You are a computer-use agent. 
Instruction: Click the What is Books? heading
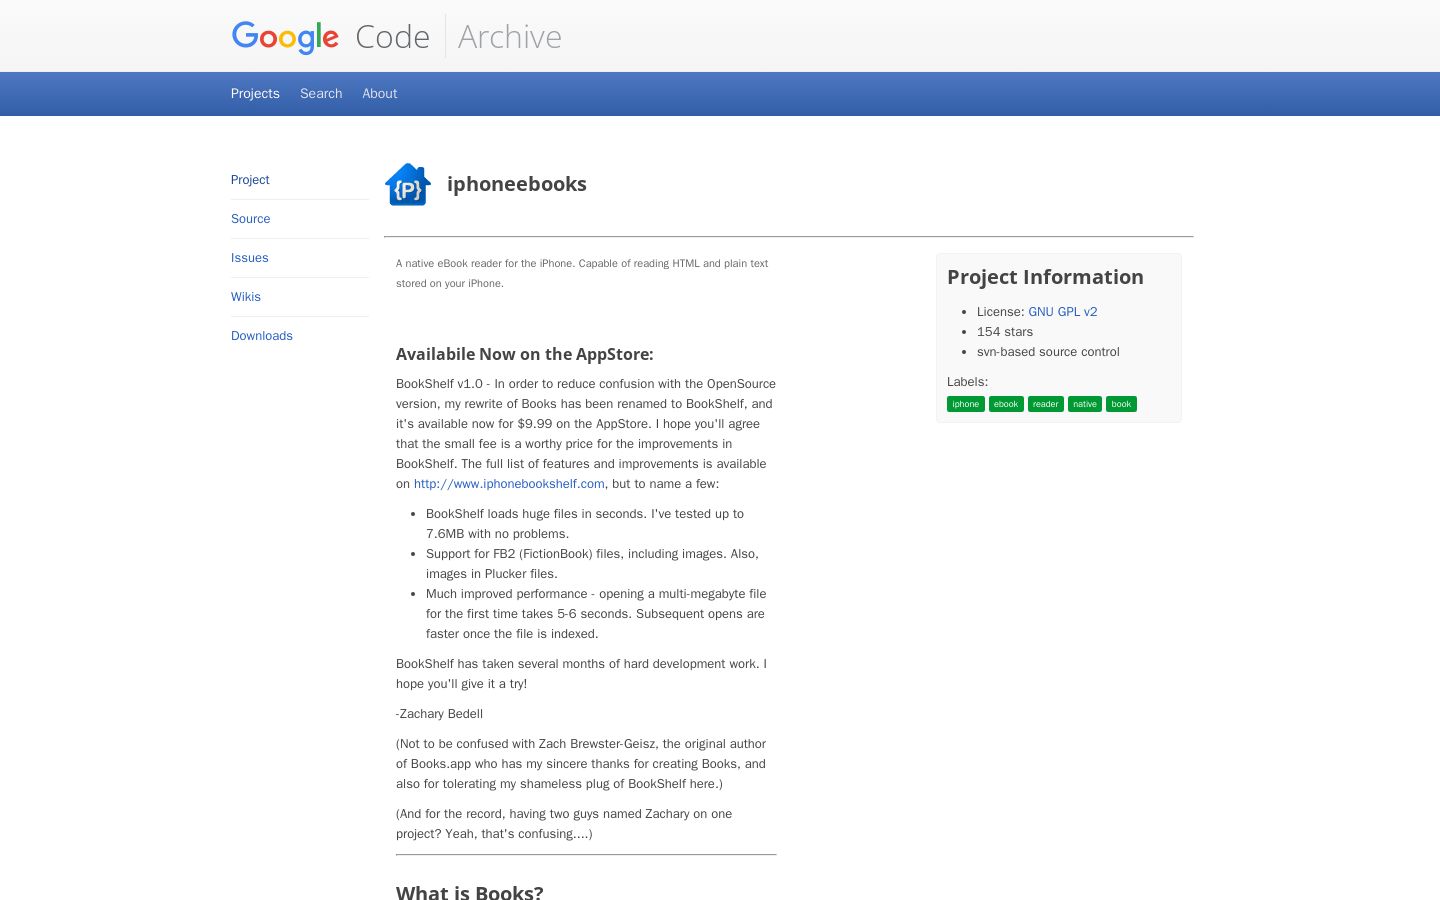470,892
